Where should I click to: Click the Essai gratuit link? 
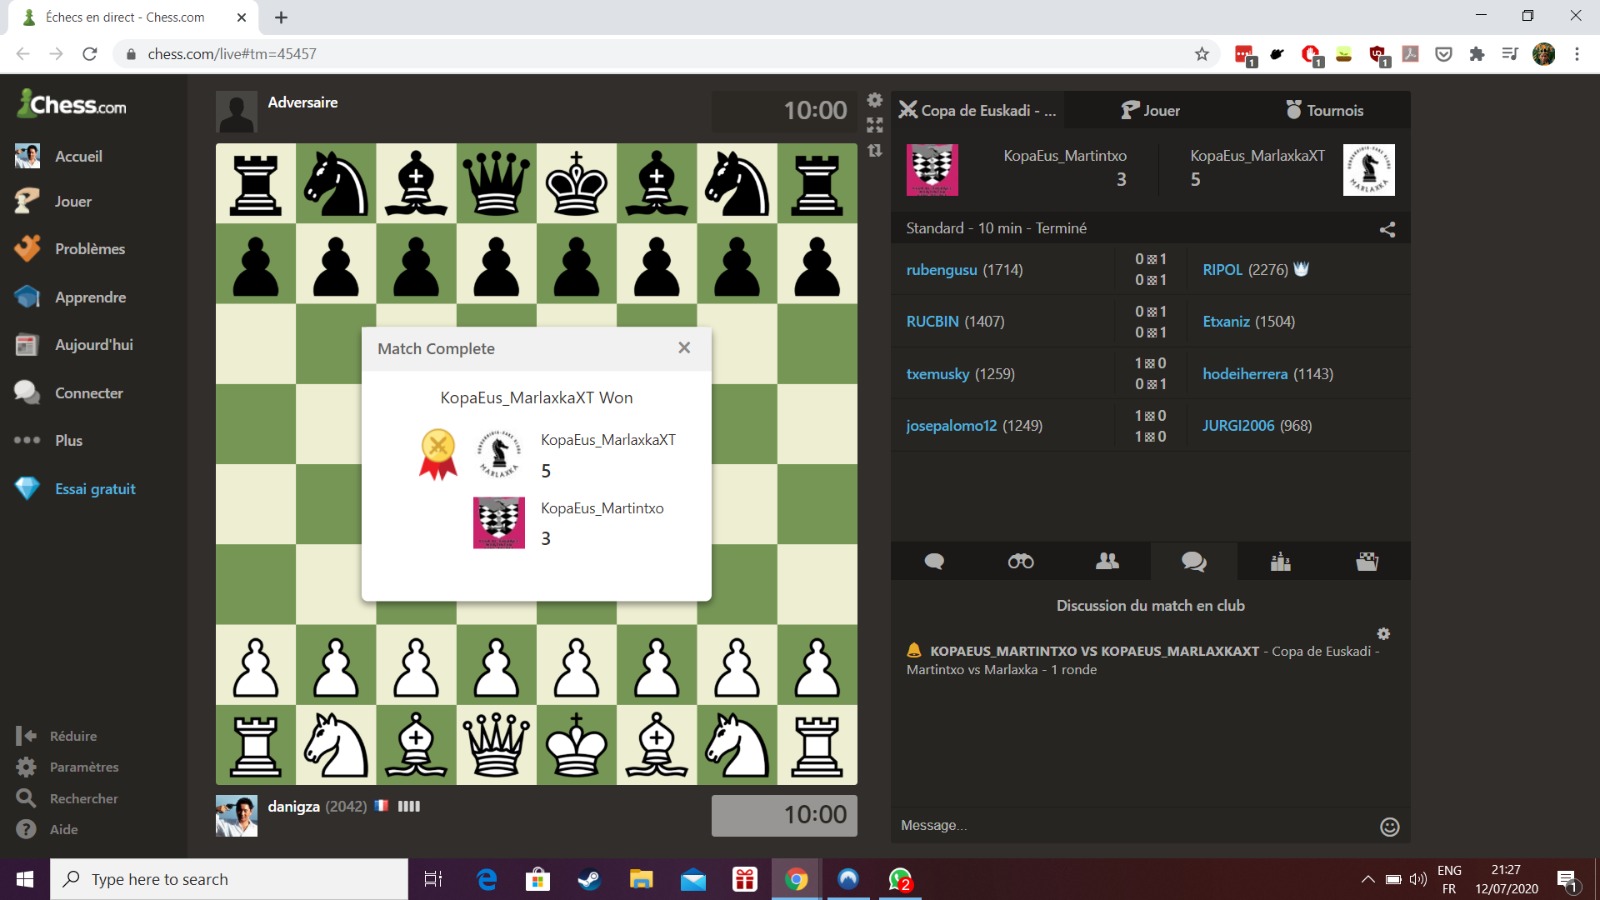[95, 489]
